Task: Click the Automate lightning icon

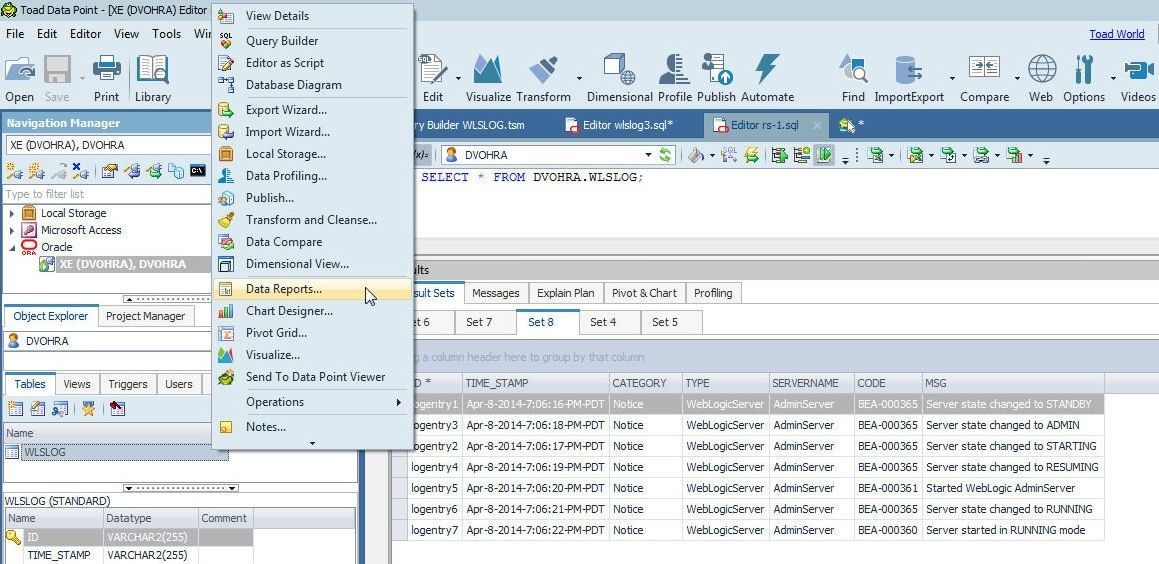Action: point(767,70)
